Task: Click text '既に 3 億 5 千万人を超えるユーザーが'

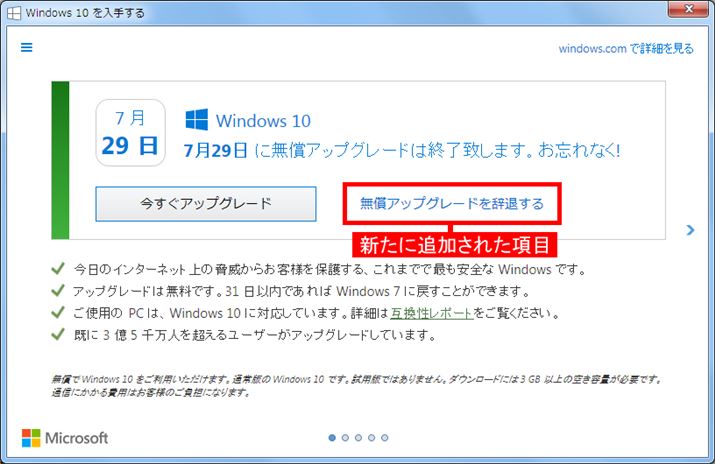Action: pyautogui.click(x=181, y=335)
